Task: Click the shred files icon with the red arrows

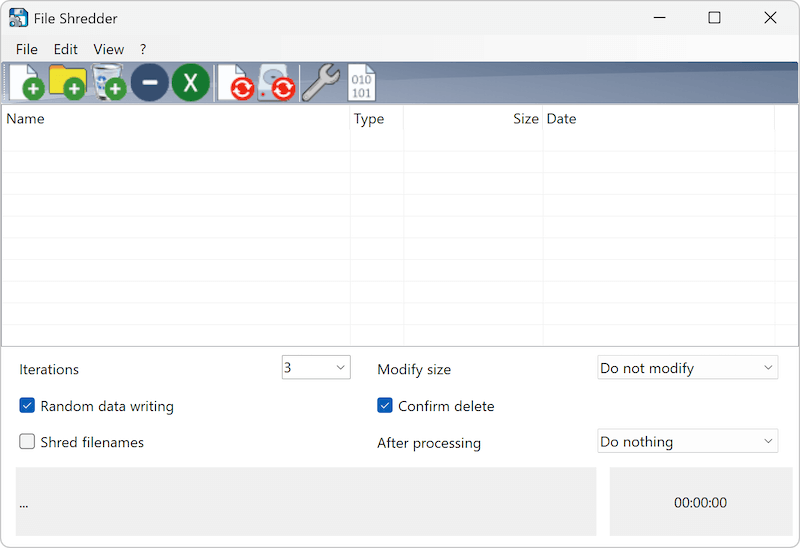Action: point(235,83)
